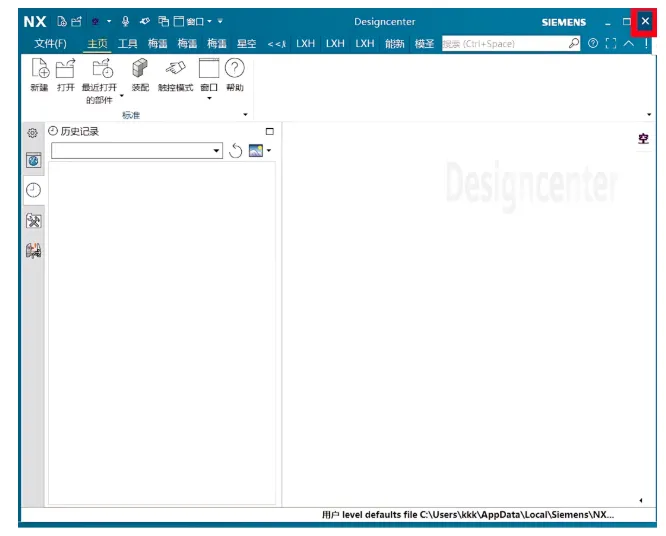Screen dimensions: 666x536
Task: Switch to the 工具 tab
Action: pyautogui.click(x=127, y=44)
